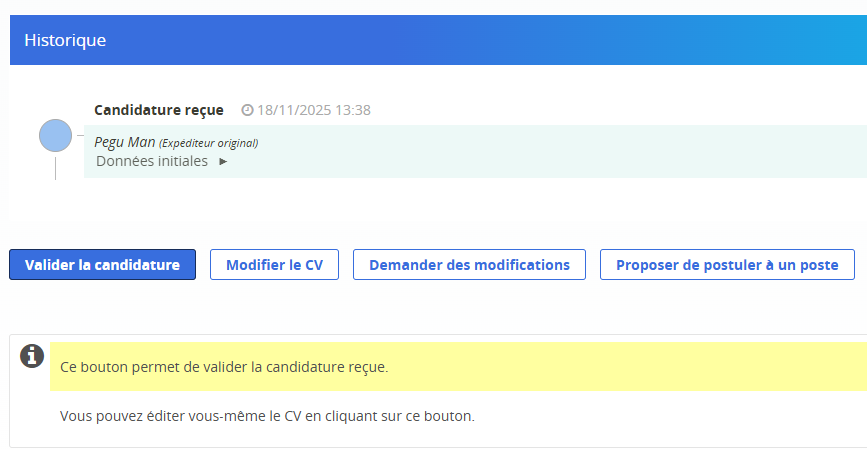The height and width of the screenshot is (450, 867).
Task: Click the highlighted hint about validating the candidature
Action: 458,367
